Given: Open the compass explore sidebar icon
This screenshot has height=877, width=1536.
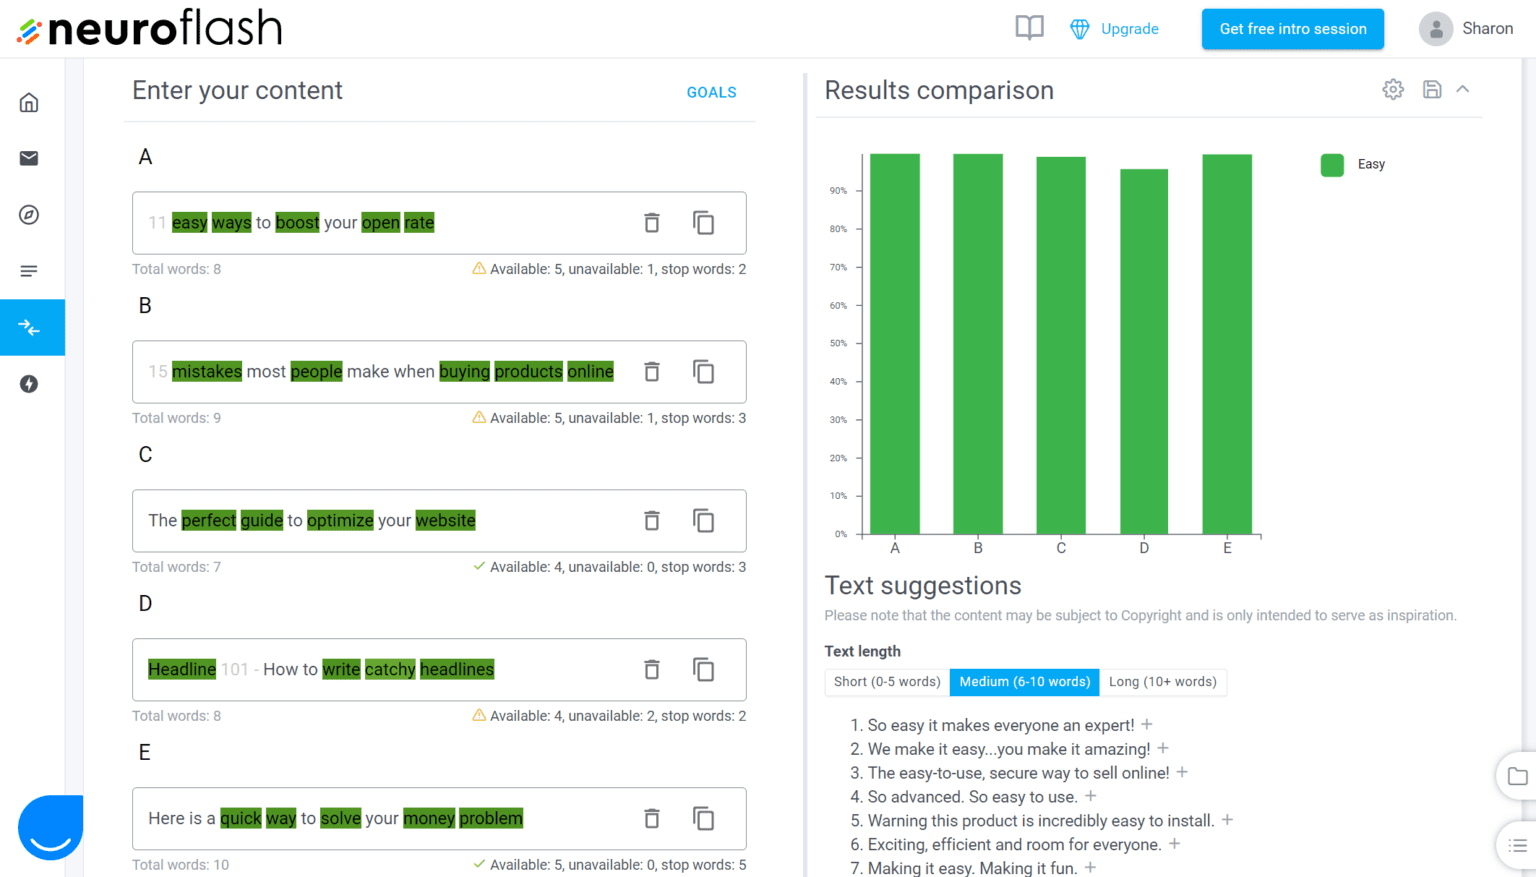Looking at the screenshot, I should pos(29,215).
